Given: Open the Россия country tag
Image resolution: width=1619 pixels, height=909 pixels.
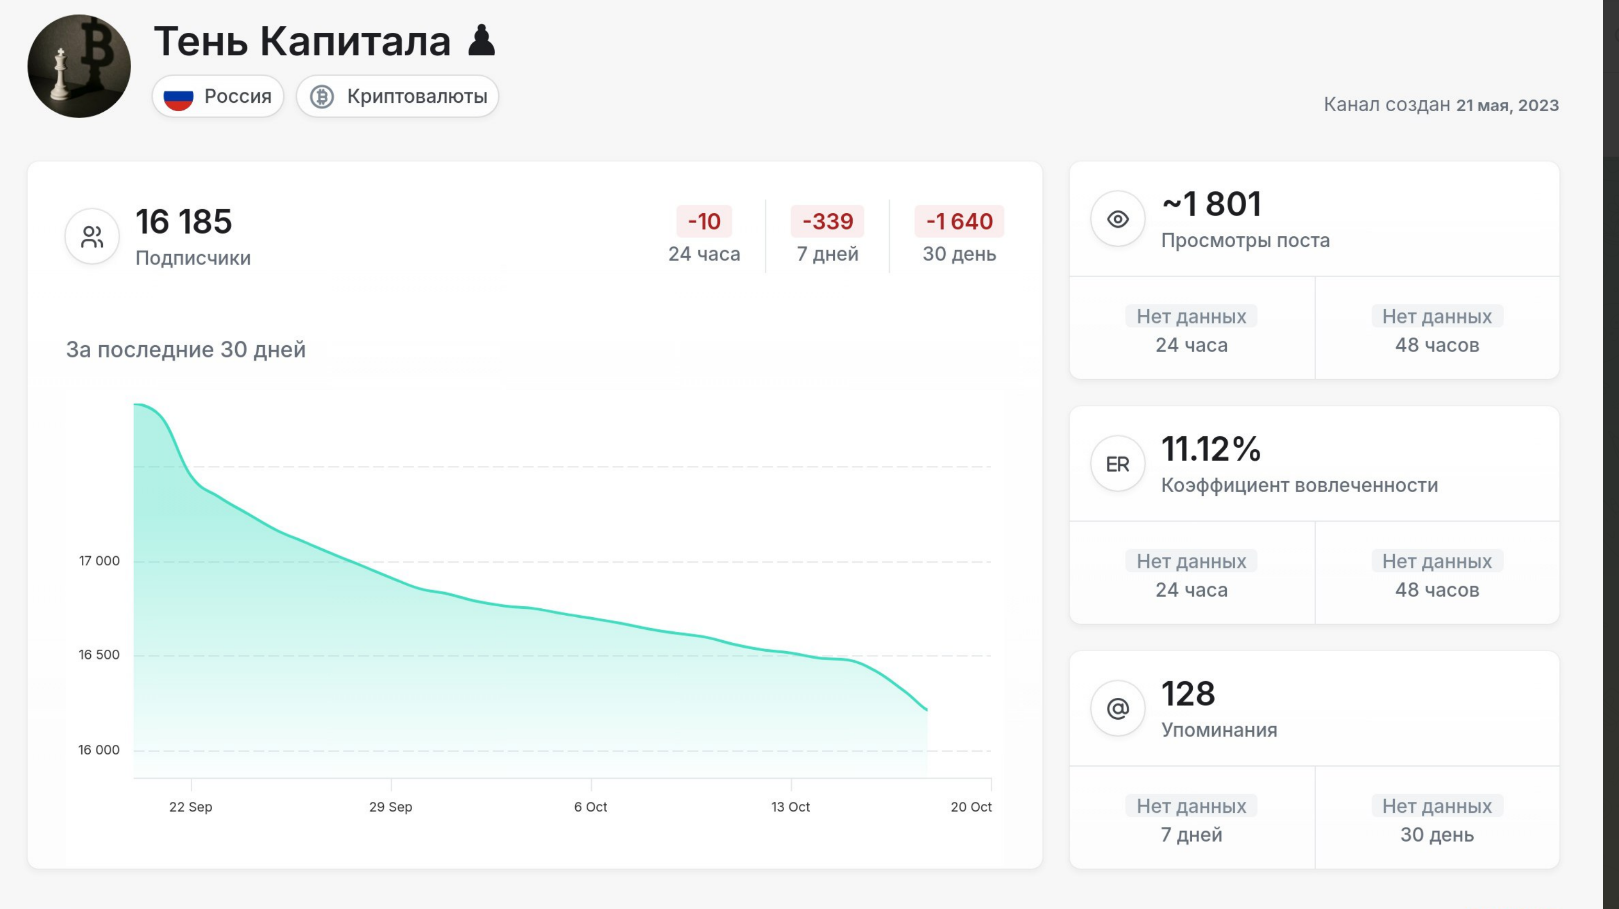Looking at the screenshot, I should tap(219, 97).
